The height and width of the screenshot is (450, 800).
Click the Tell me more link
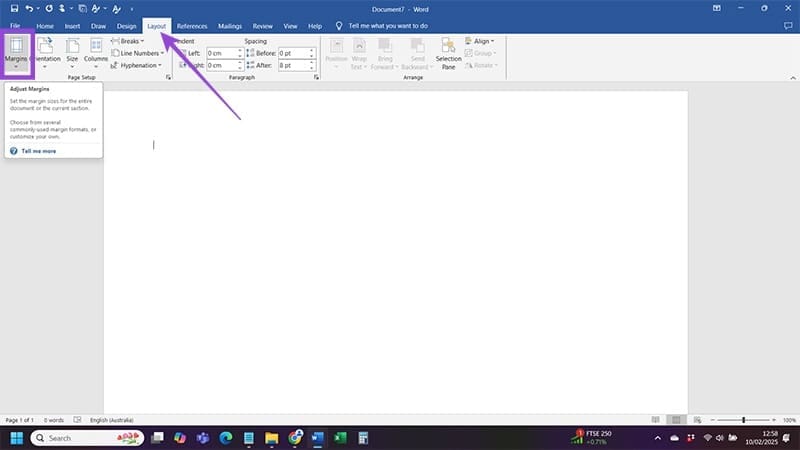click(38, 150)
